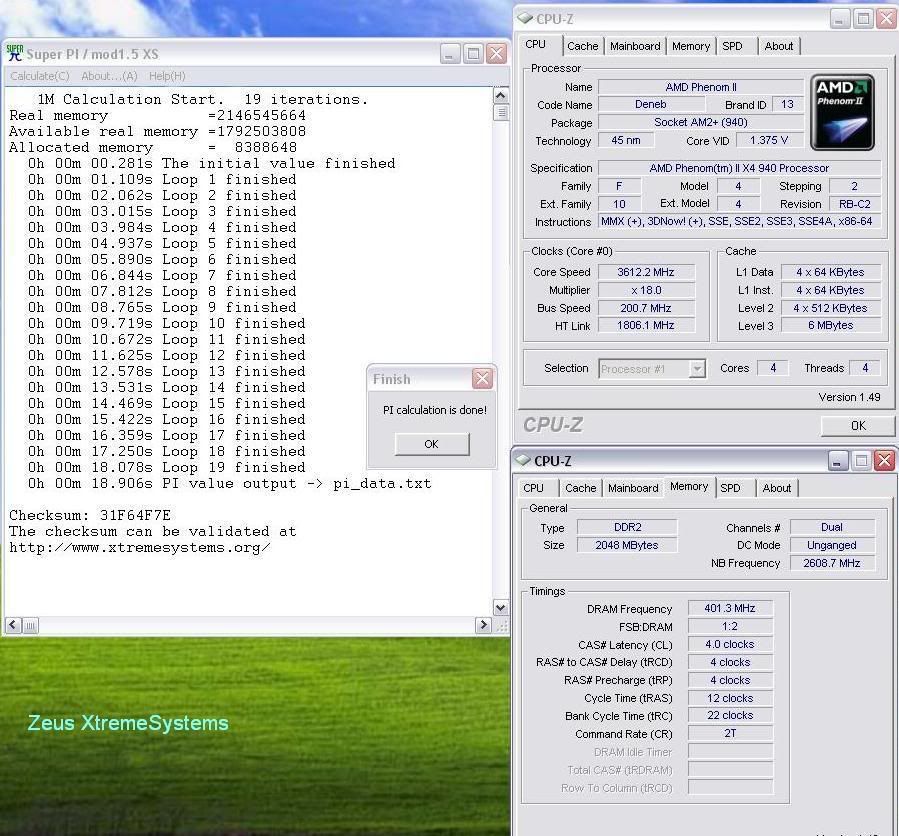Screen dimensions: 899x836
Task: Click the AMD Phenom II logo
Action: (x=842, y=112)
